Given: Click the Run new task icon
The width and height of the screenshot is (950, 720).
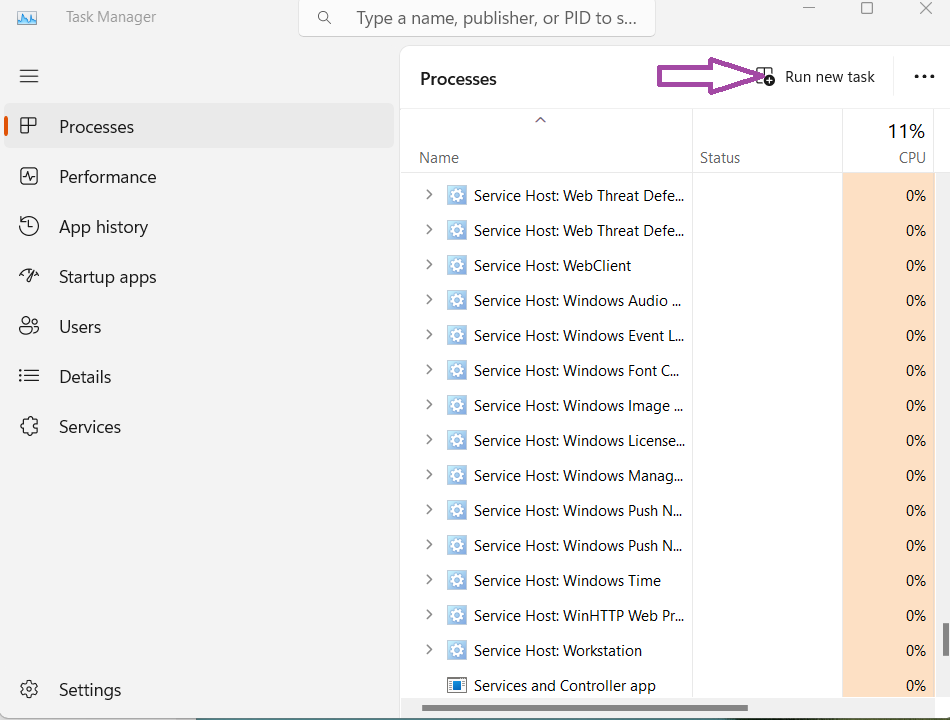Looking at the screenshot, I should (765, 77).
